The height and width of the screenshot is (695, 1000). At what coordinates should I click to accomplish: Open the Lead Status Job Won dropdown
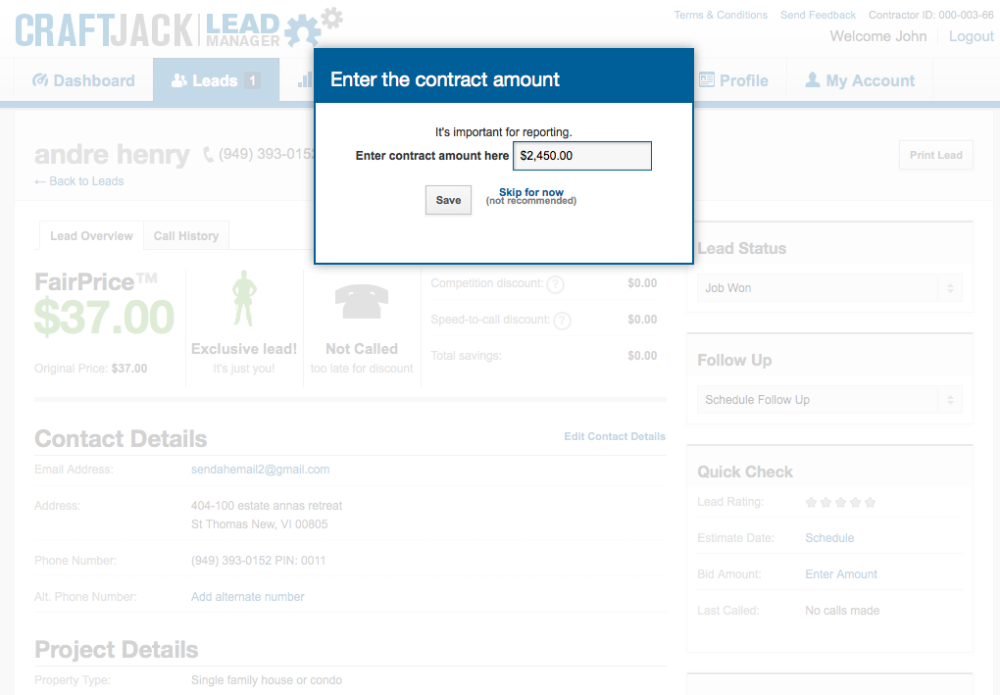coord(829,288)
